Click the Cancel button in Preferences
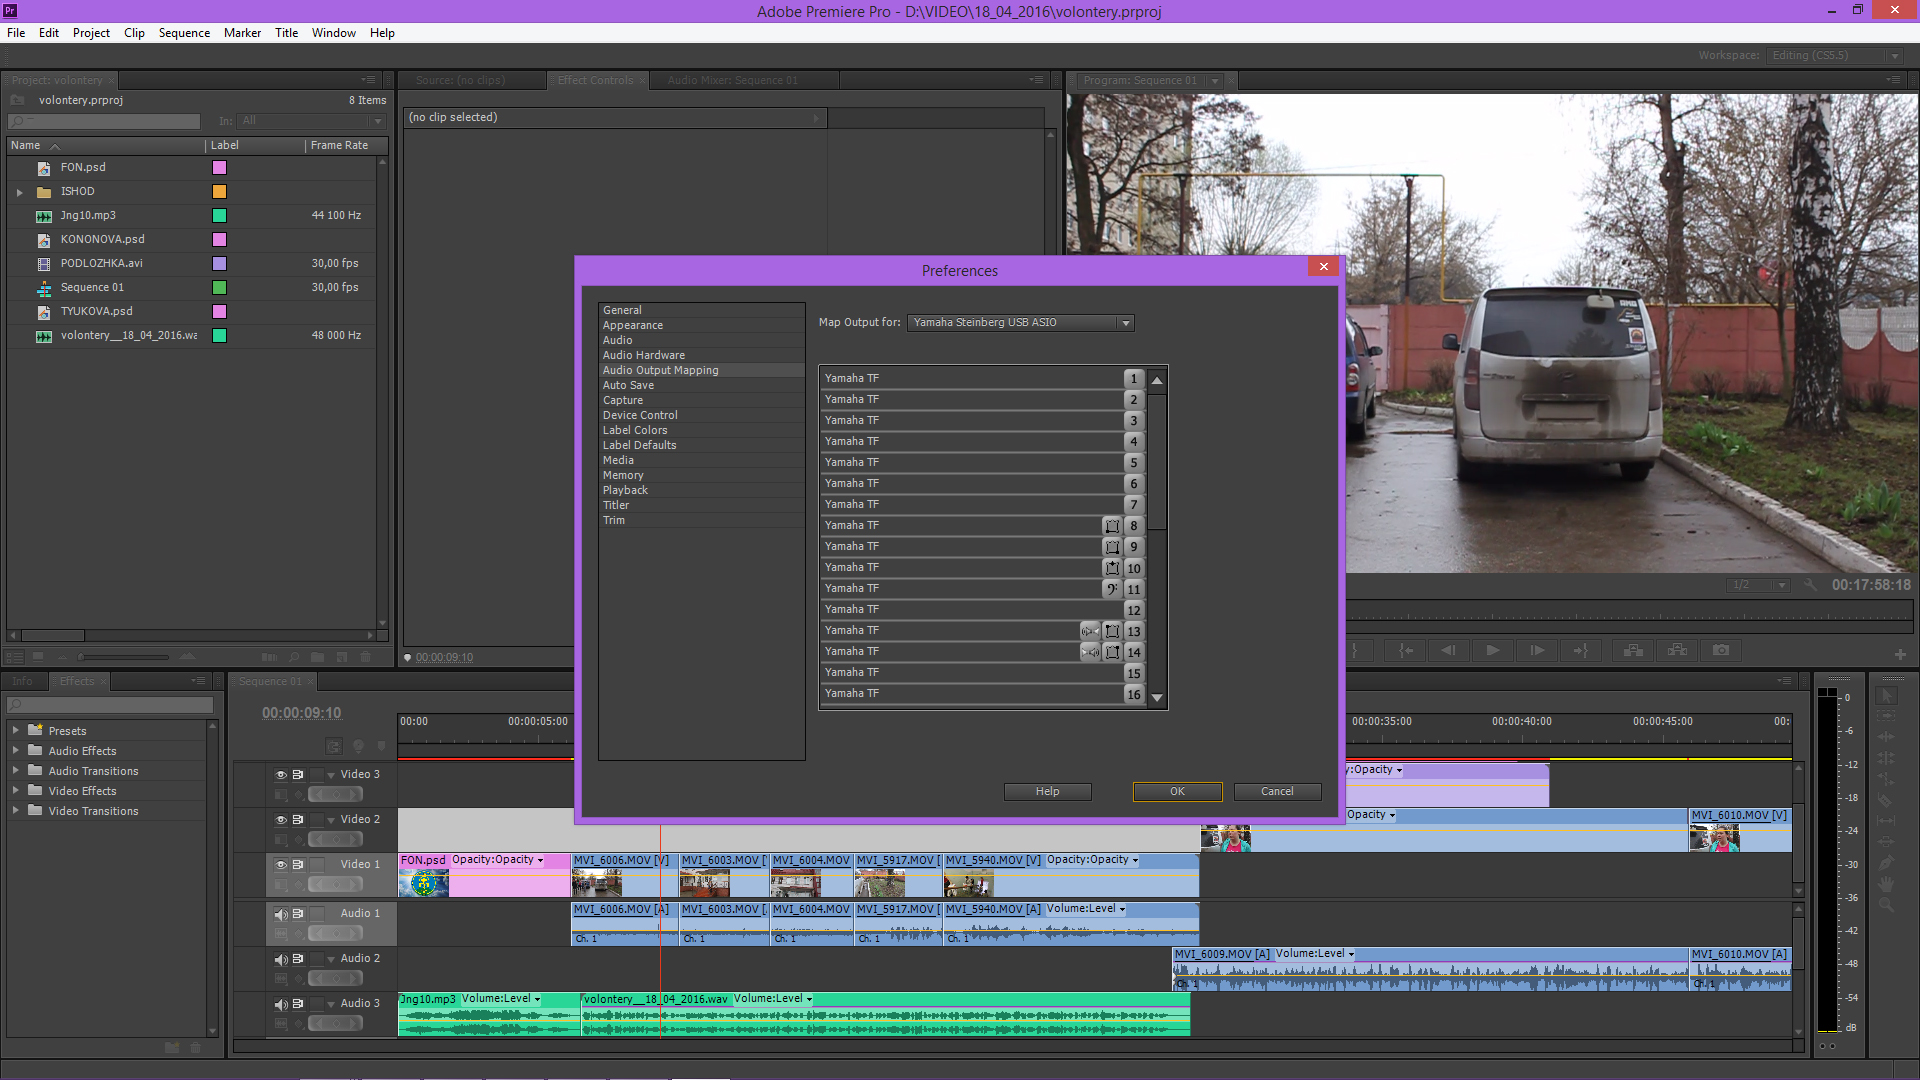Screen dimensions: 1920x1080 (x=1277, y=792)
